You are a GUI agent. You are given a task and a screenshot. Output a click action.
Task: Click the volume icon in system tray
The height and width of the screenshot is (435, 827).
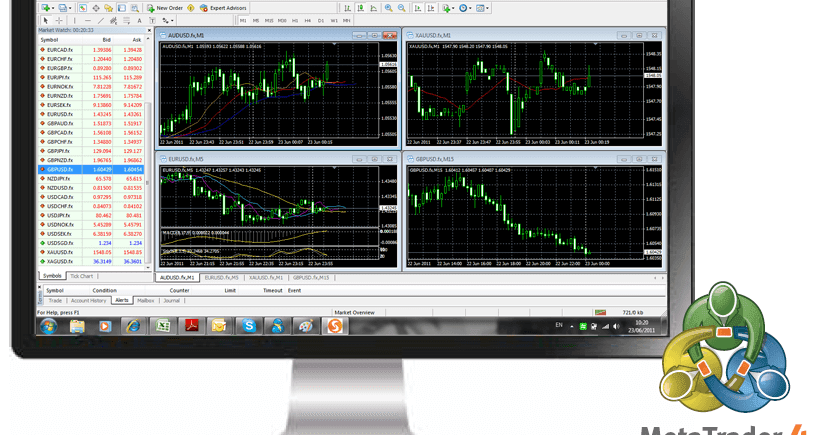pyautogui.click(x=616, y=326)
